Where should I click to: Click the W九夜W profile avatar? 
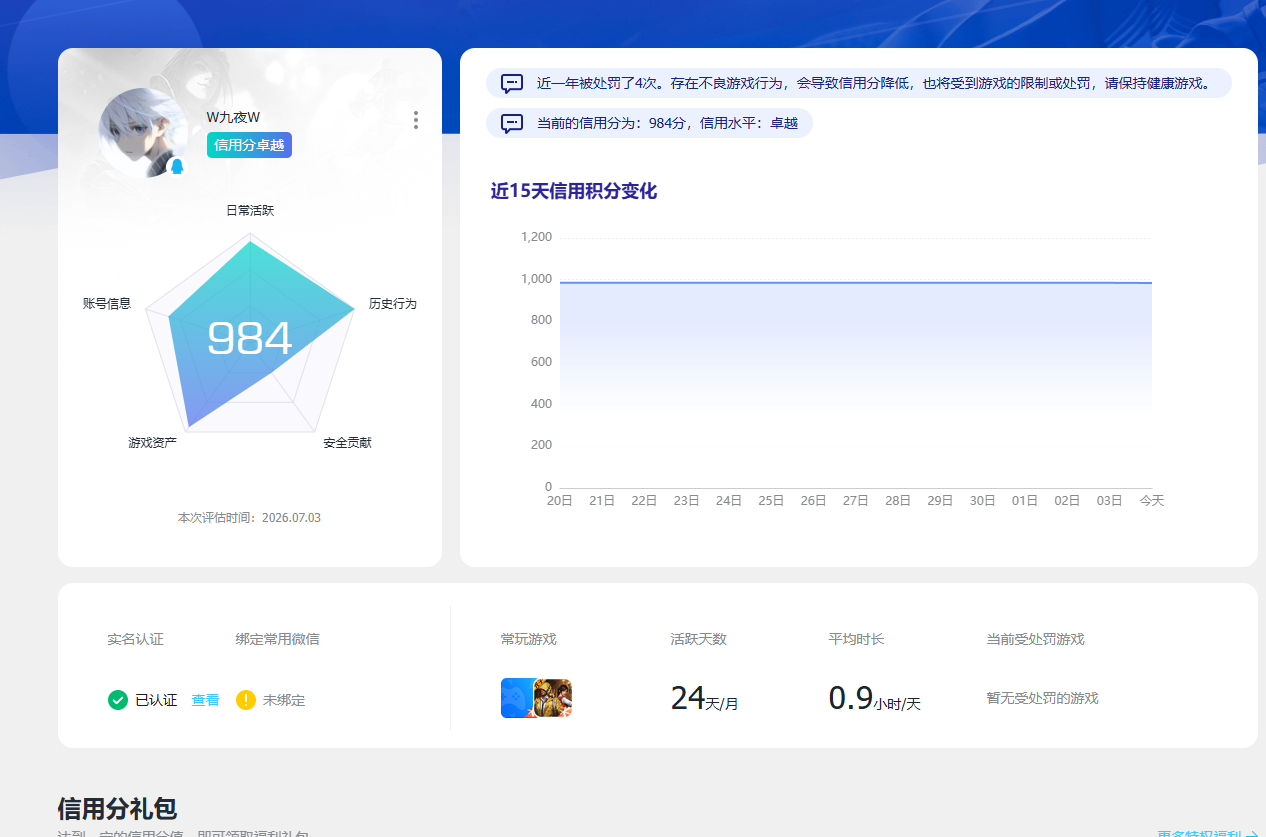pos(143,133)
